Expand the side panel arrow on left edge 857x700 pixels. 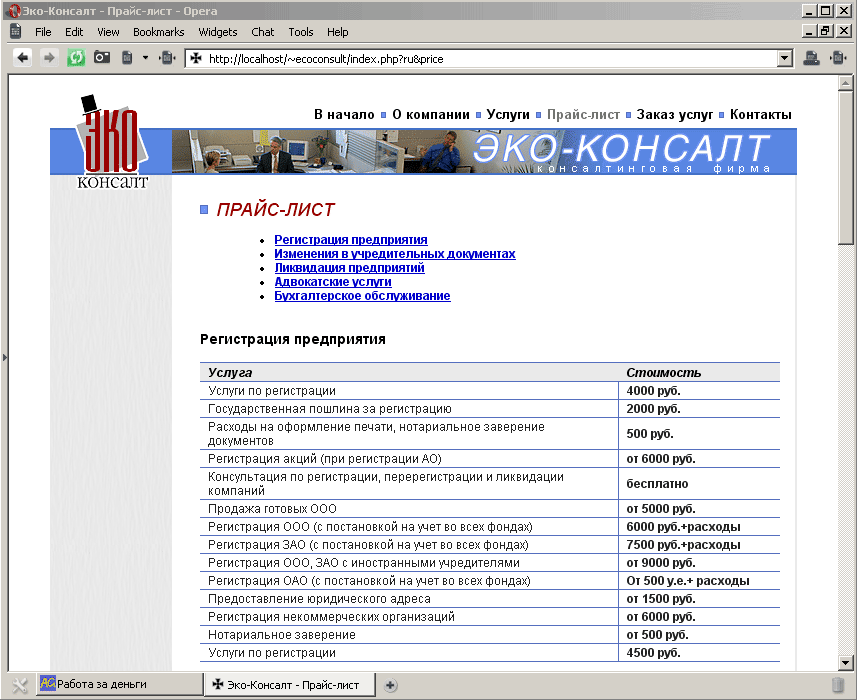4,357
